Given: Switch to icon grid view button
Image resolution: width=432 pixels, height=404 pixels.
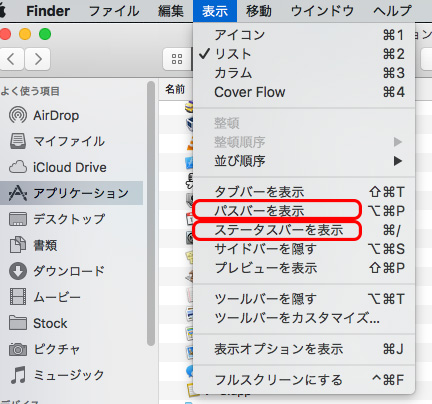Looking at the screenshot, I should pyautogui.click(x=177, y=59).
